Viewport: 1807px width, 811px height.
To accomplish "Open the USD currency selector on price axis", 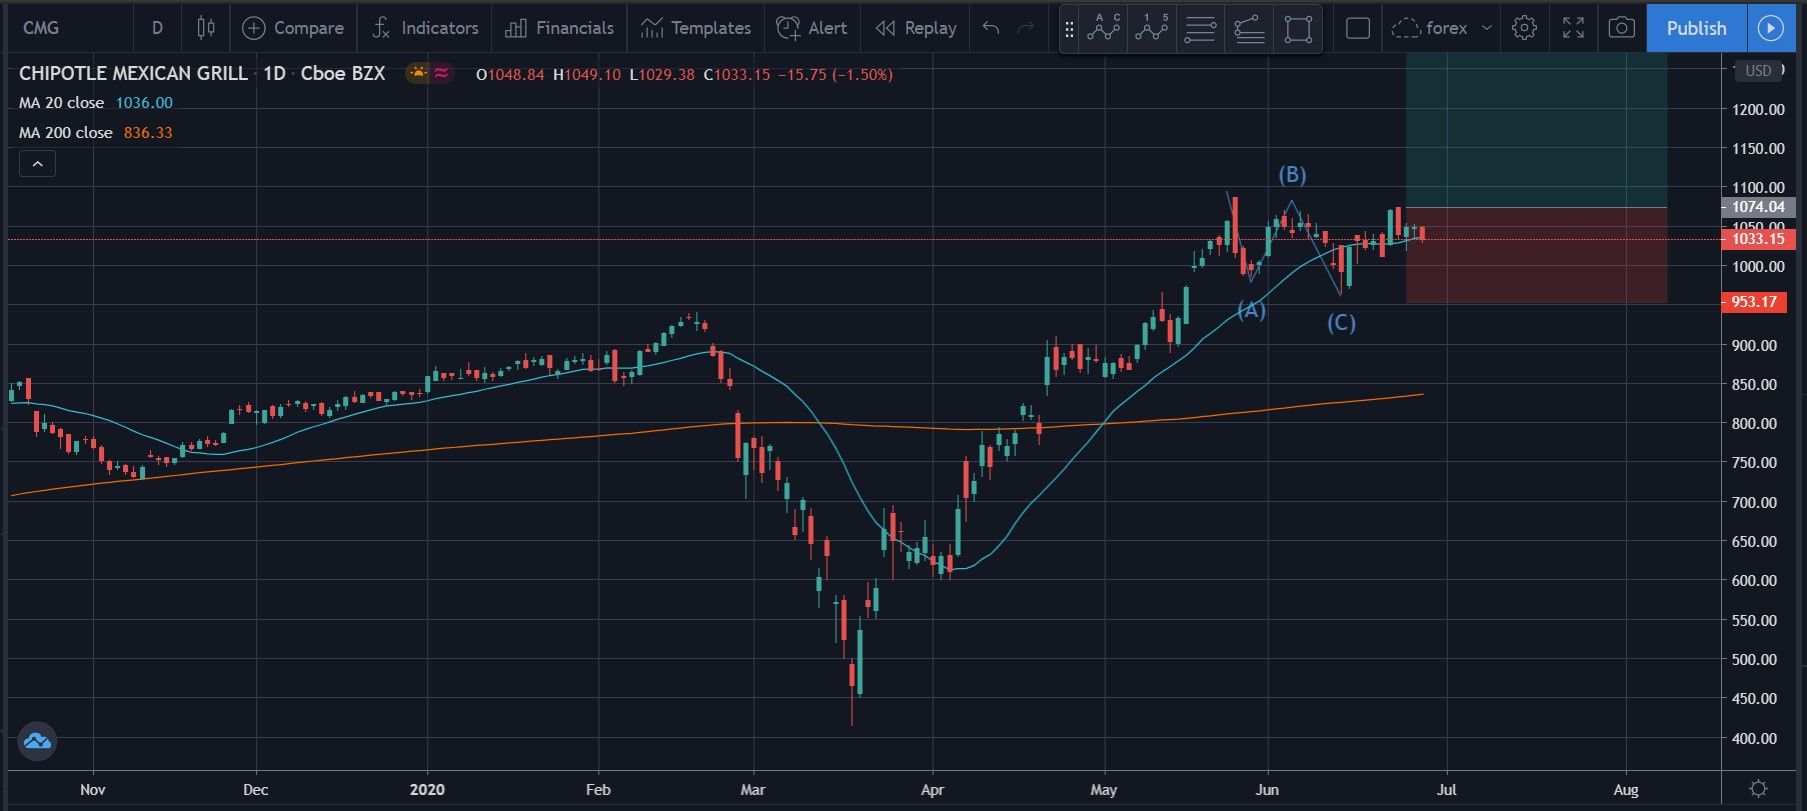I will click(1758, 71).
